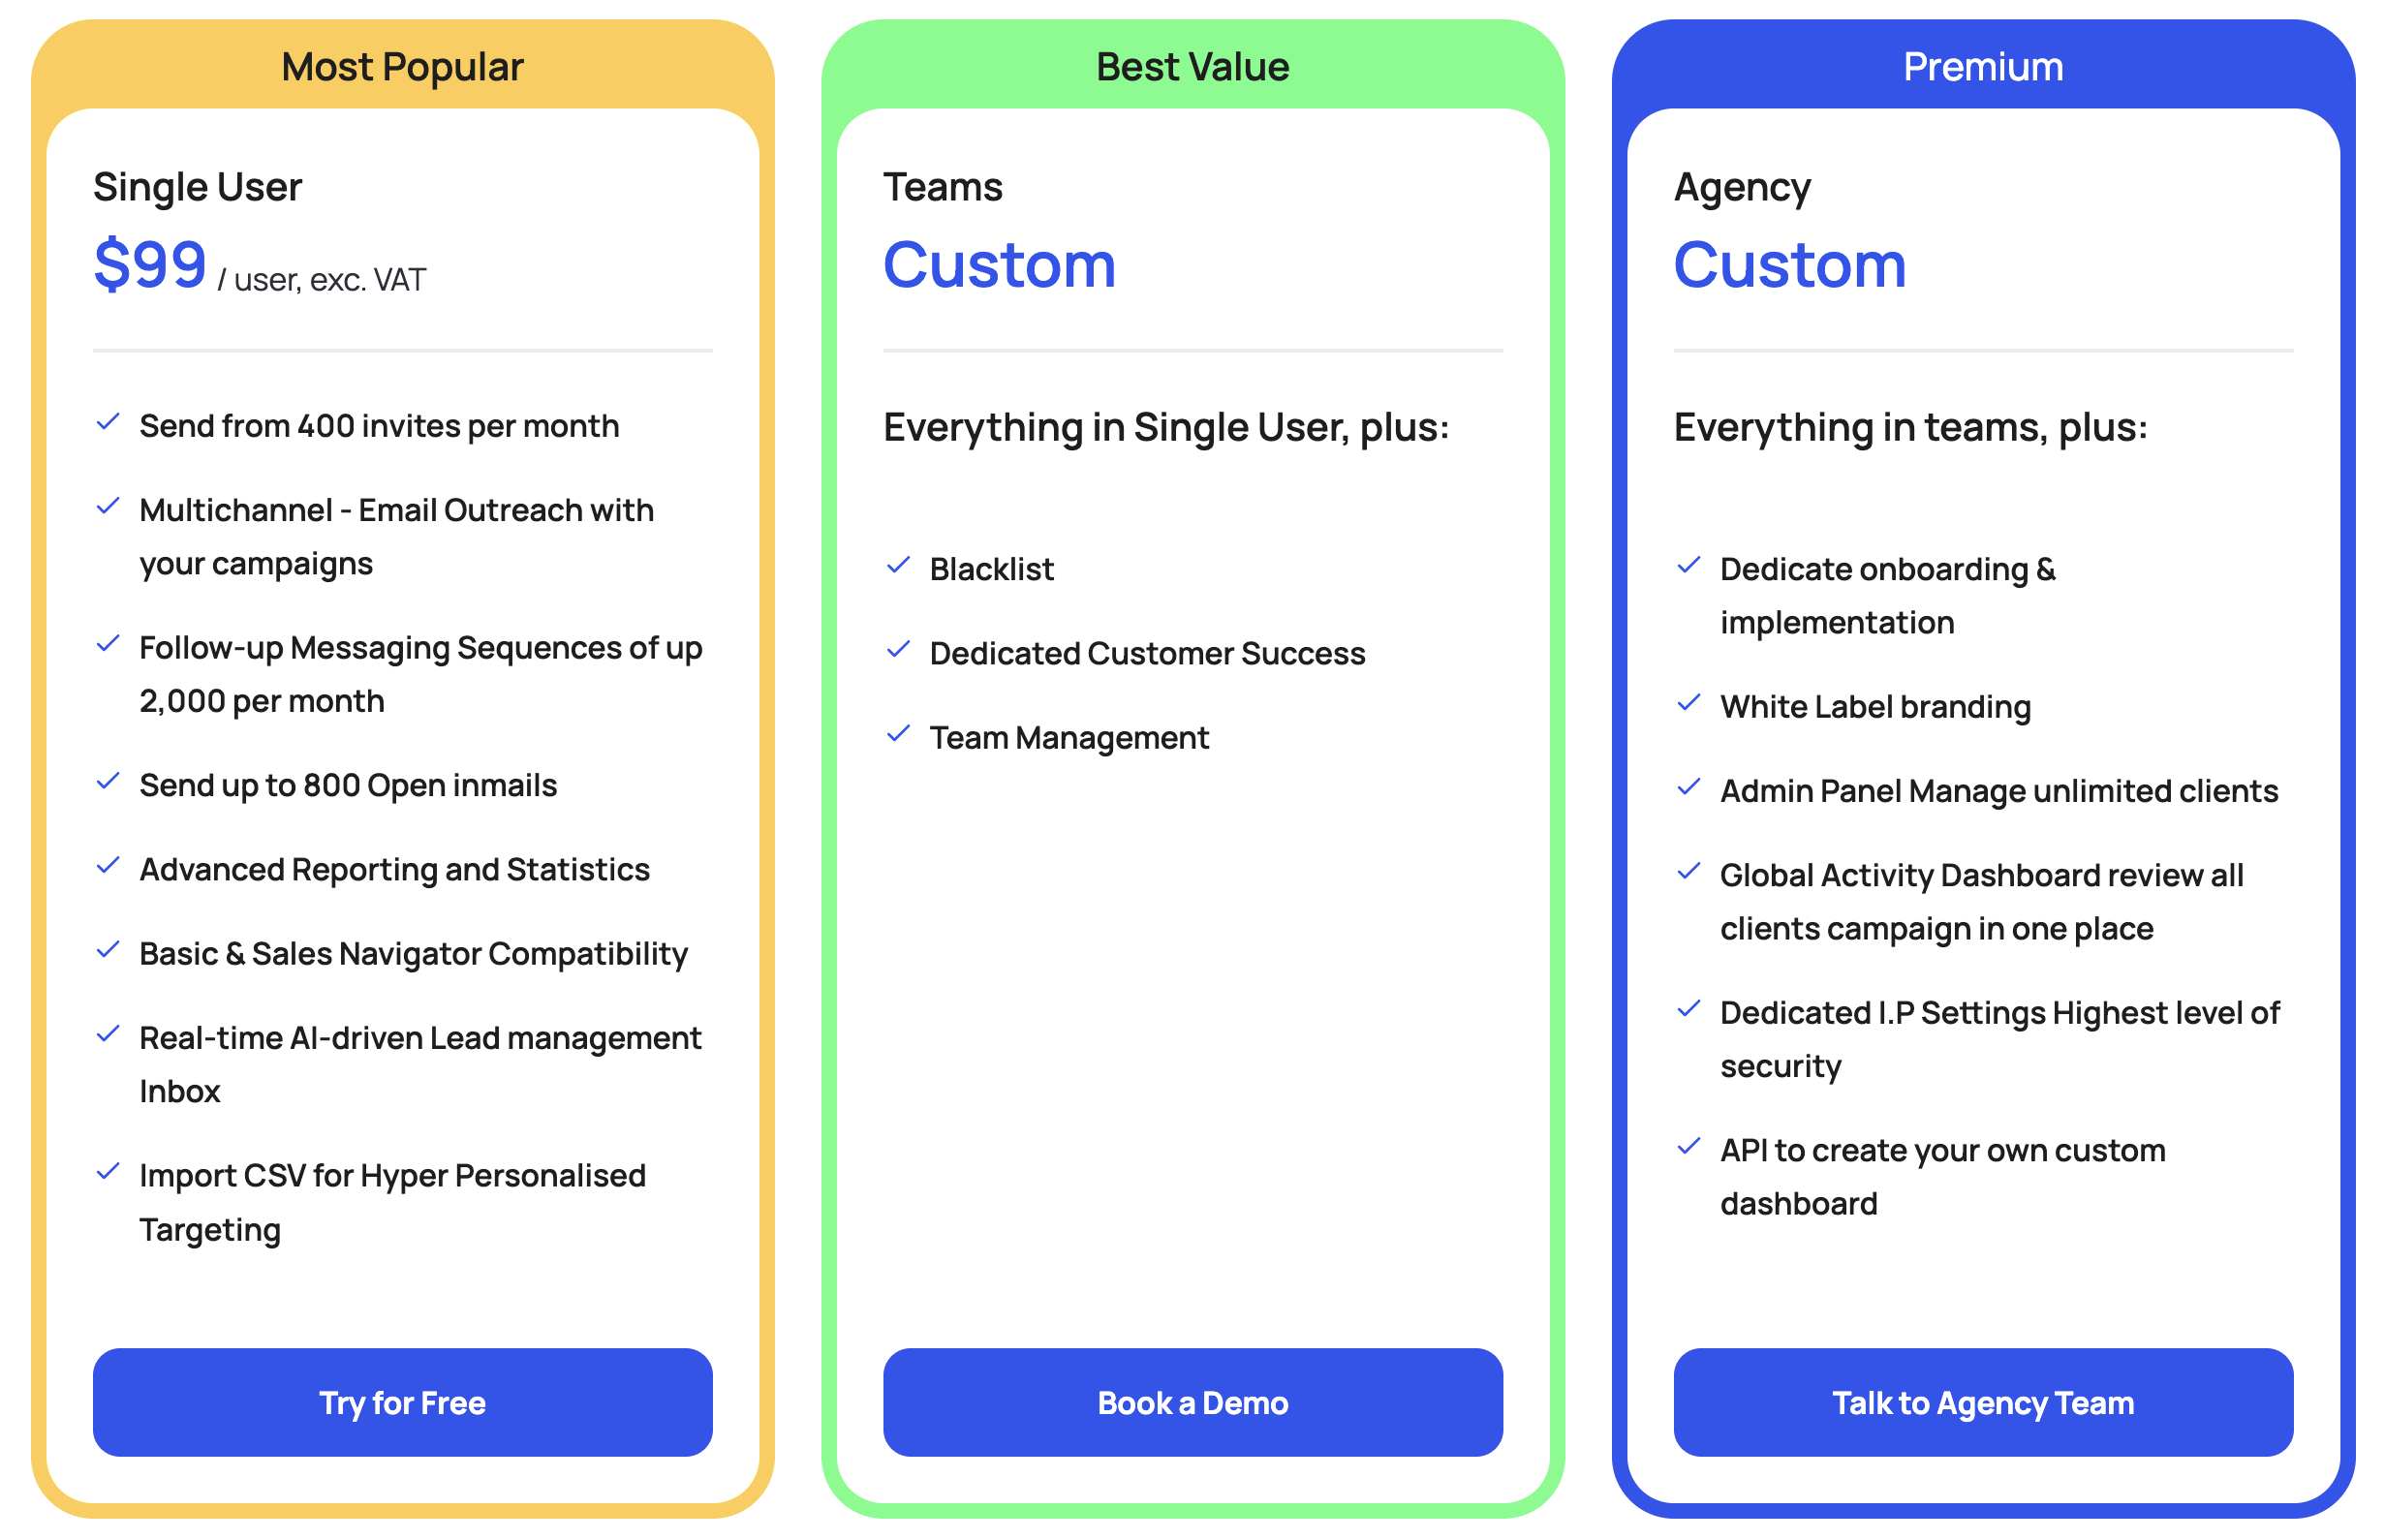This screenshot has height=1540, width=2385.
Task: Click checkmark next to Blacklist feature
Action: [x=898, y=566]
